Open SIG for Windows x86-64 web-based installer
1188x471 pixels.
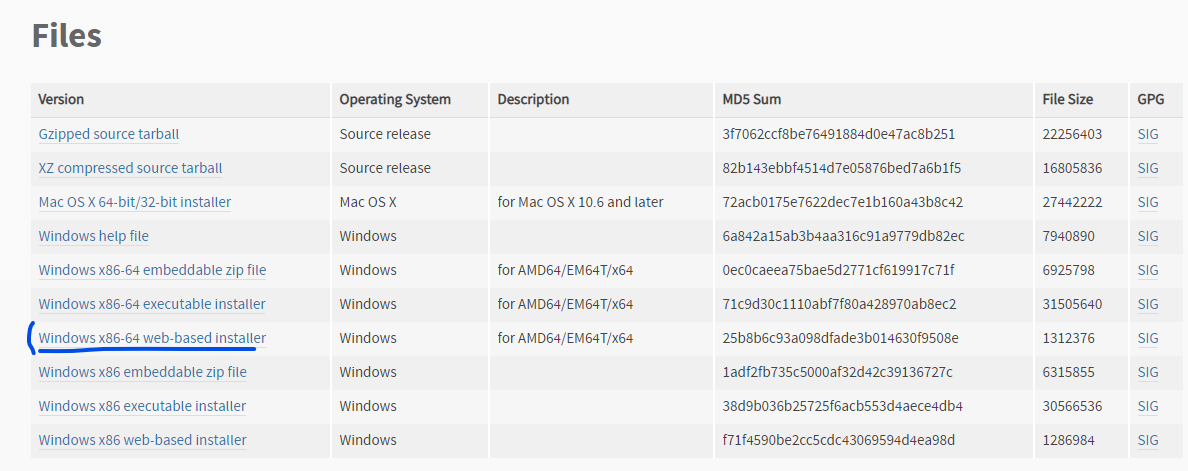click(x=1148, y=338)
